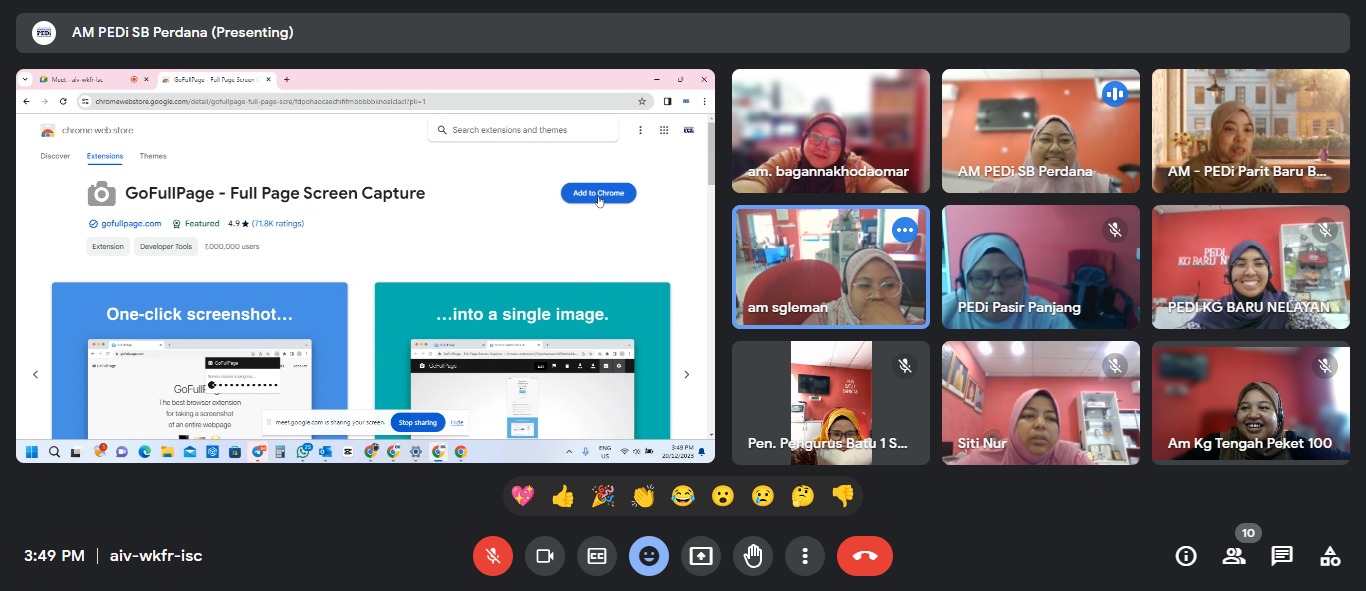
Task: Click the shared screen presentation area
Action: tap(365, 265)
